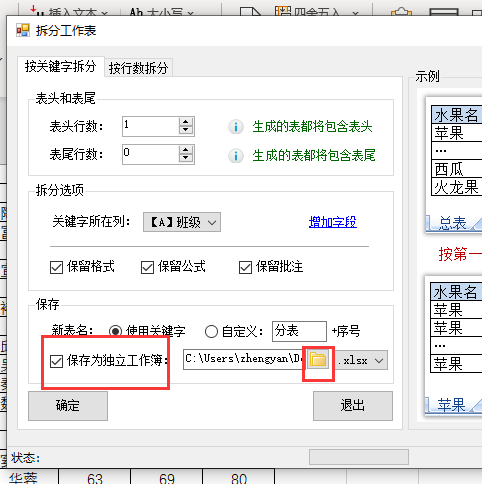This screenshot has width=482, height=484.
Task: Switch to the 按行数拆分 tab
Action: tap(138, 68)
